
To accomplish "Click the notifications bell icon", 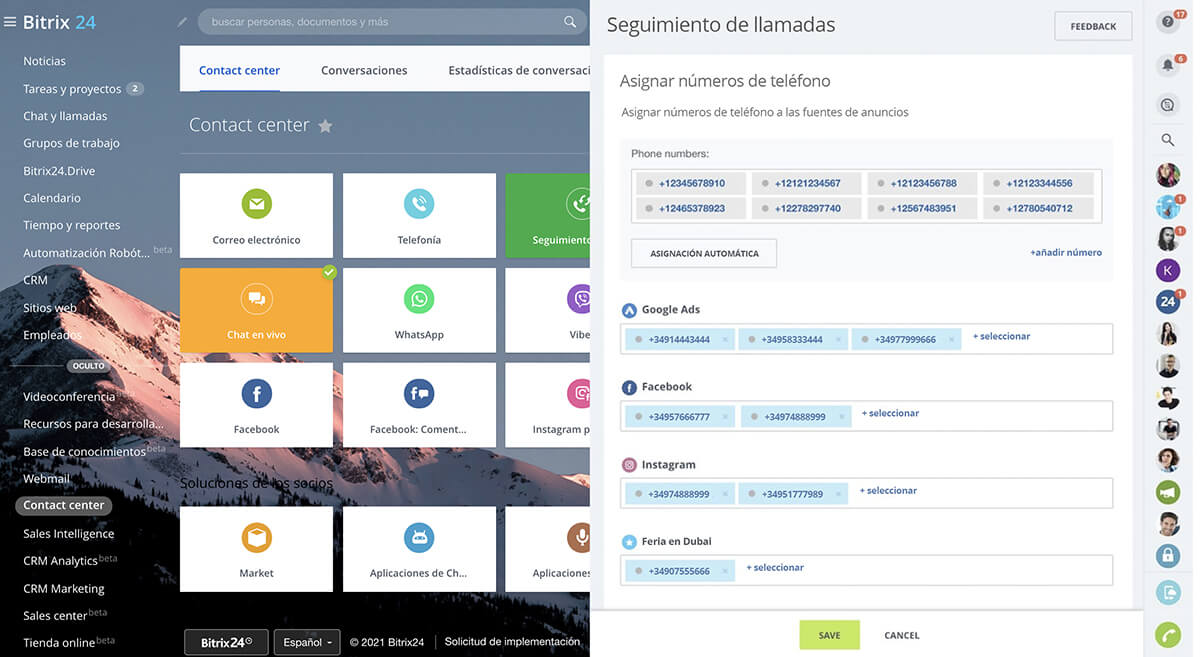I will (1167, 66).
